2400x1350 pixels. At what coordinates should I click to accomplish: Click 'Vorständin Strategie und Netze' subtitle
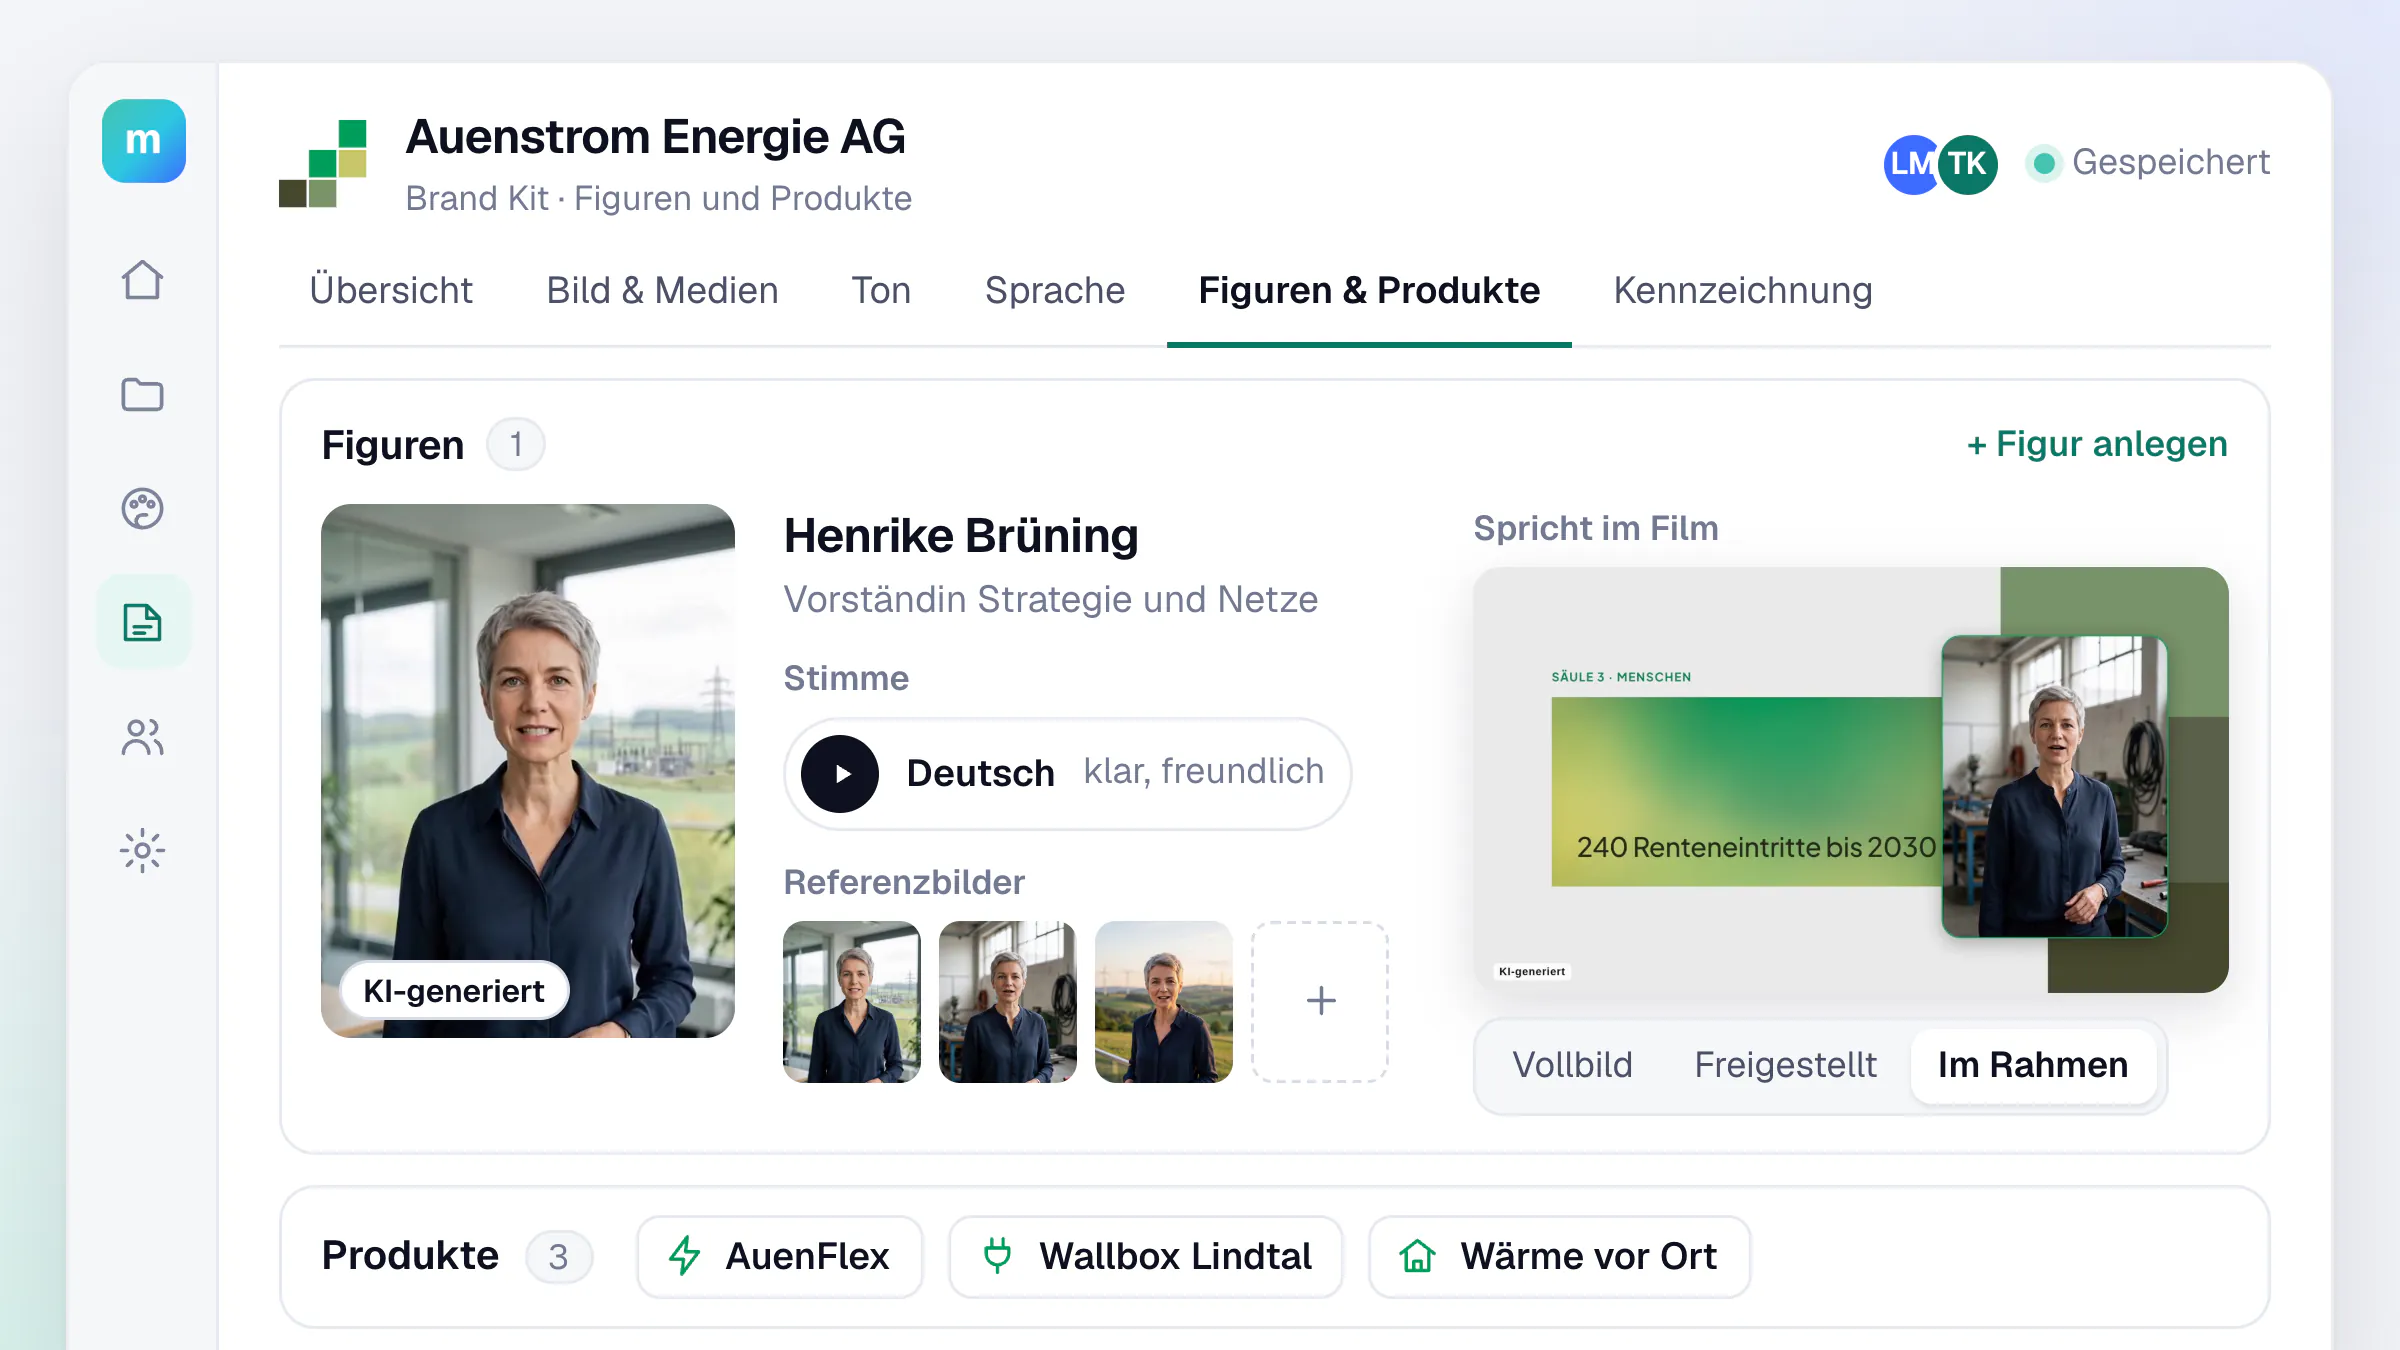(x=1051, y=599)
